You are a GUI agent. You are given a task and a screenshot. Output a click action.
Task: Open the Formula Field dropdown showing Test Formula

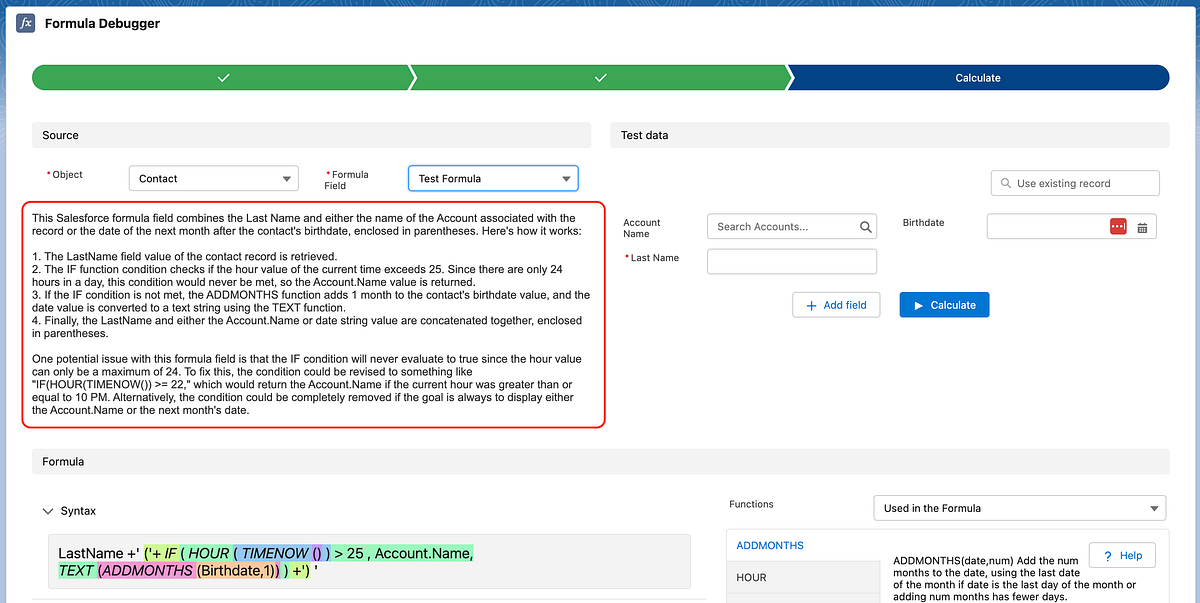[493, 177]
